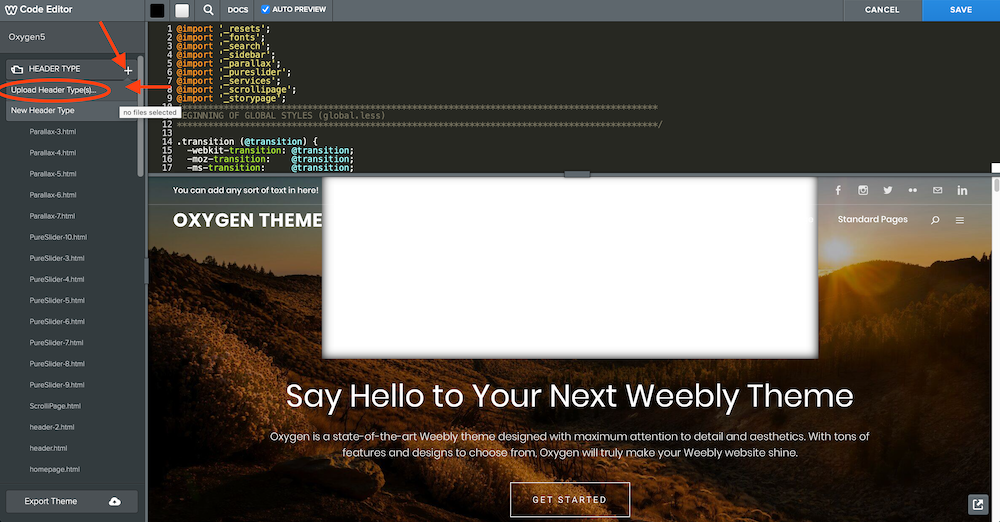Click the LinkedIn icon in preview header
This screenshot has height=522, width=1000.
coord(962,190)
